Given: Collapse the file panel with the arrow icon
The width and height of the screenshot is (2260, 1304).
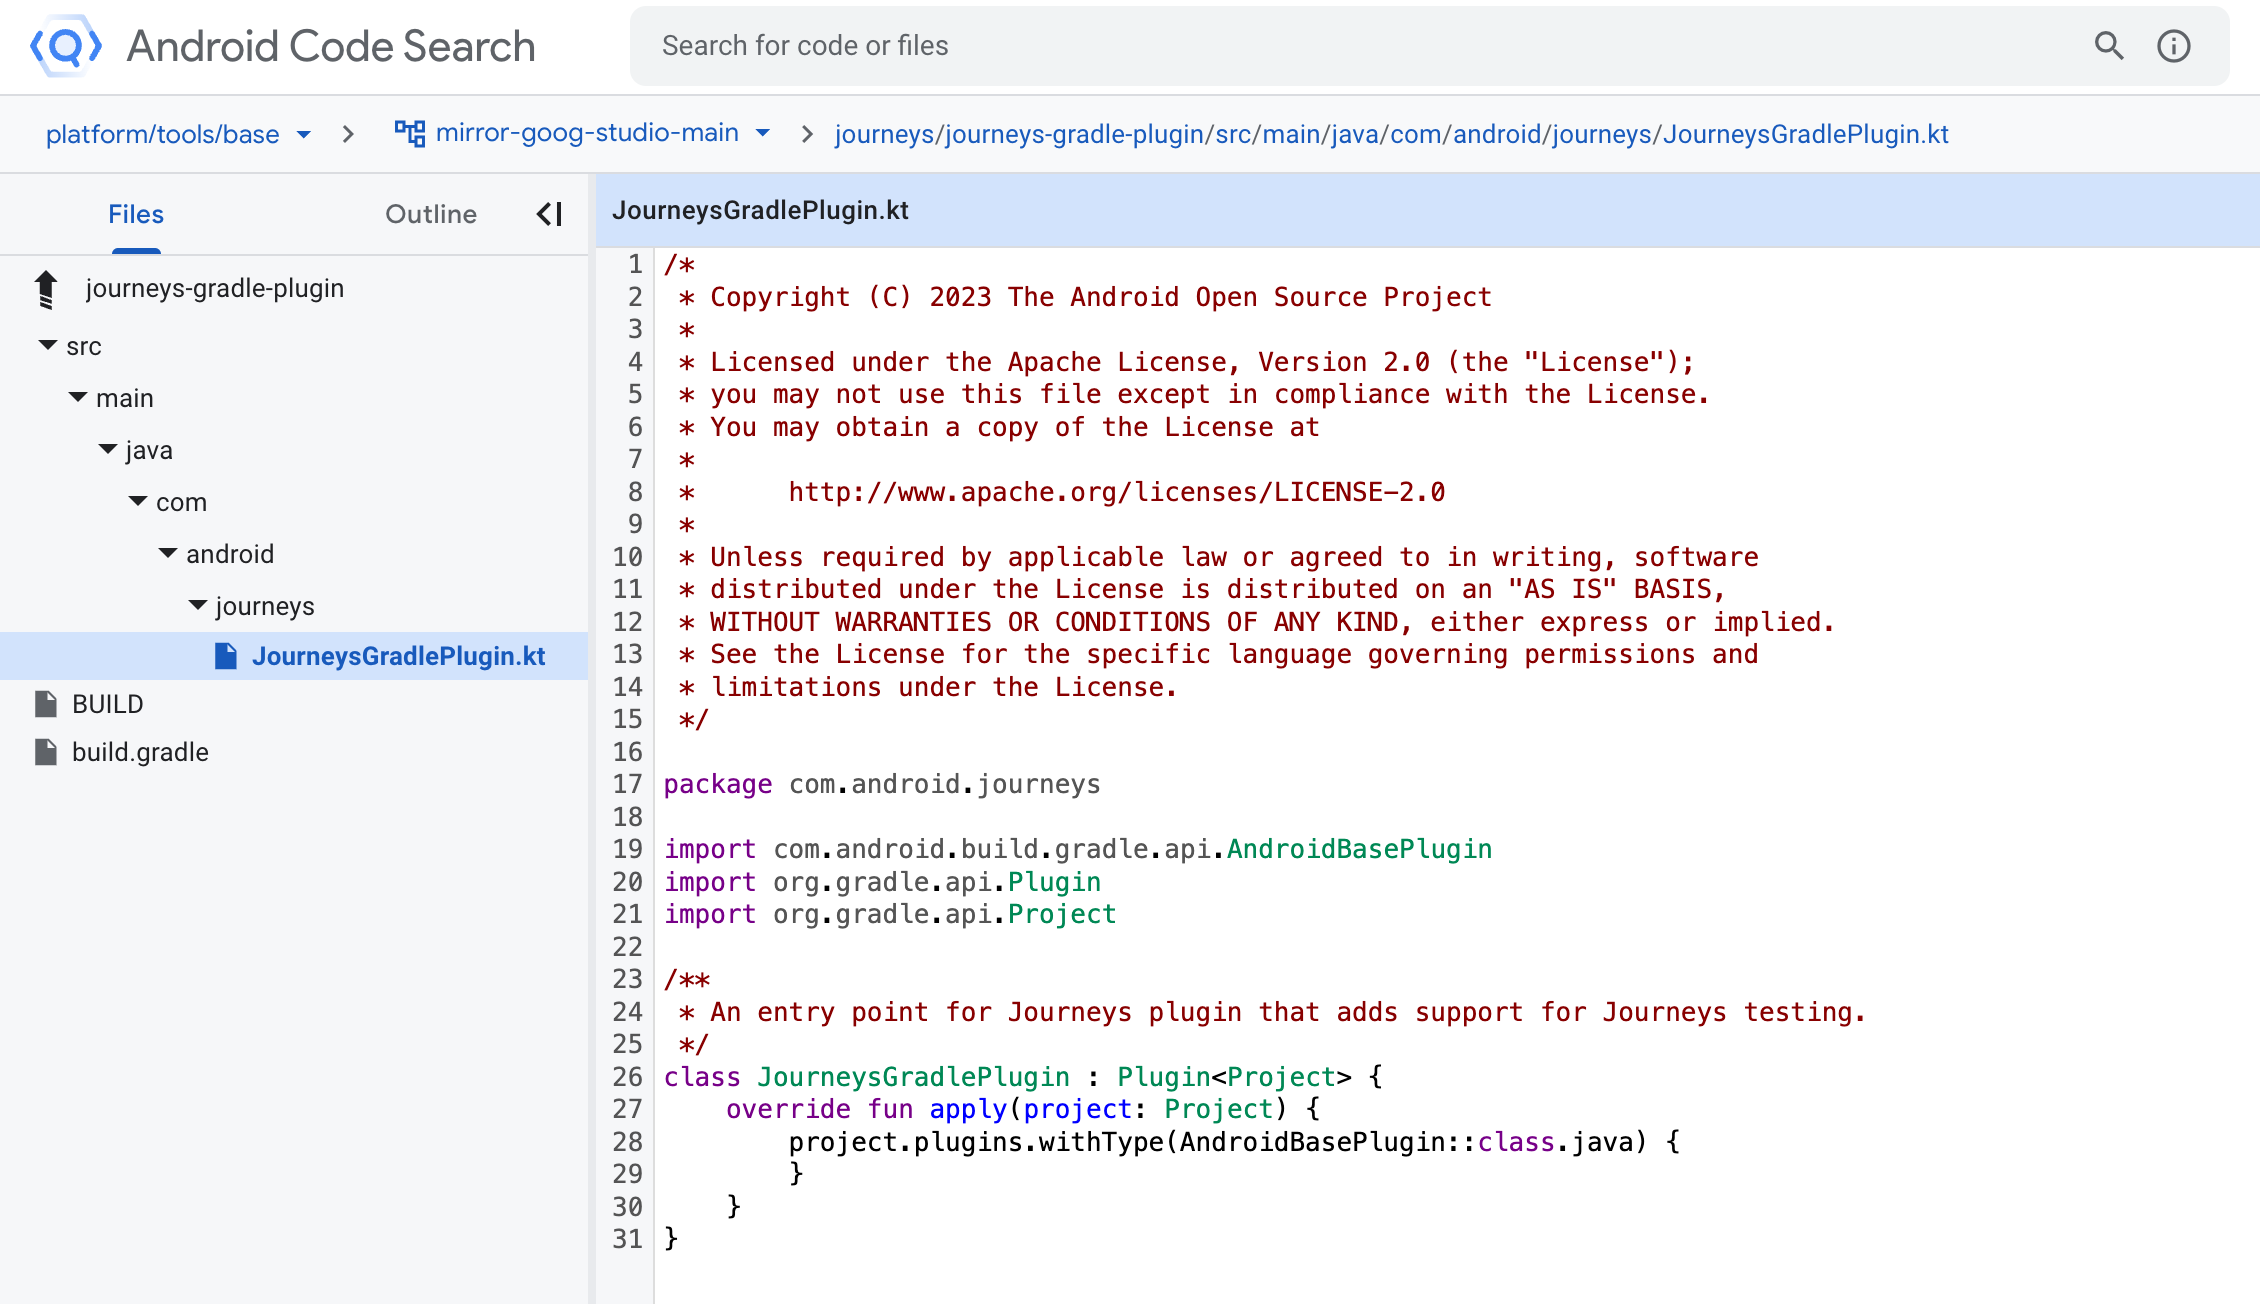Looking at the screenshot, I should pos(549,214).
